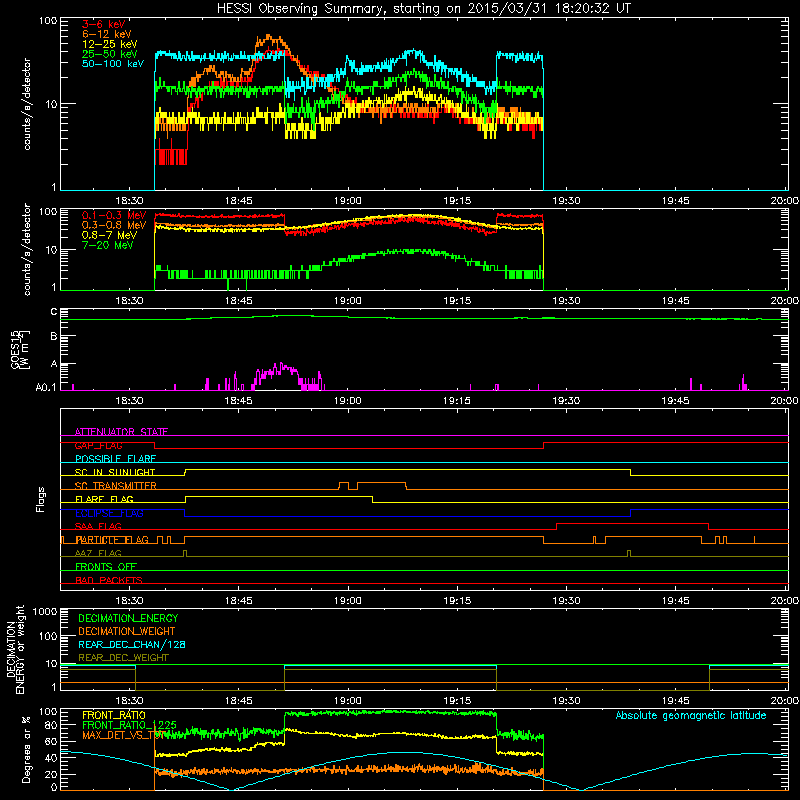The image size is (800, 800).
Task: Click counts/s/detector axis title of top panel
Action: (27, 104)
